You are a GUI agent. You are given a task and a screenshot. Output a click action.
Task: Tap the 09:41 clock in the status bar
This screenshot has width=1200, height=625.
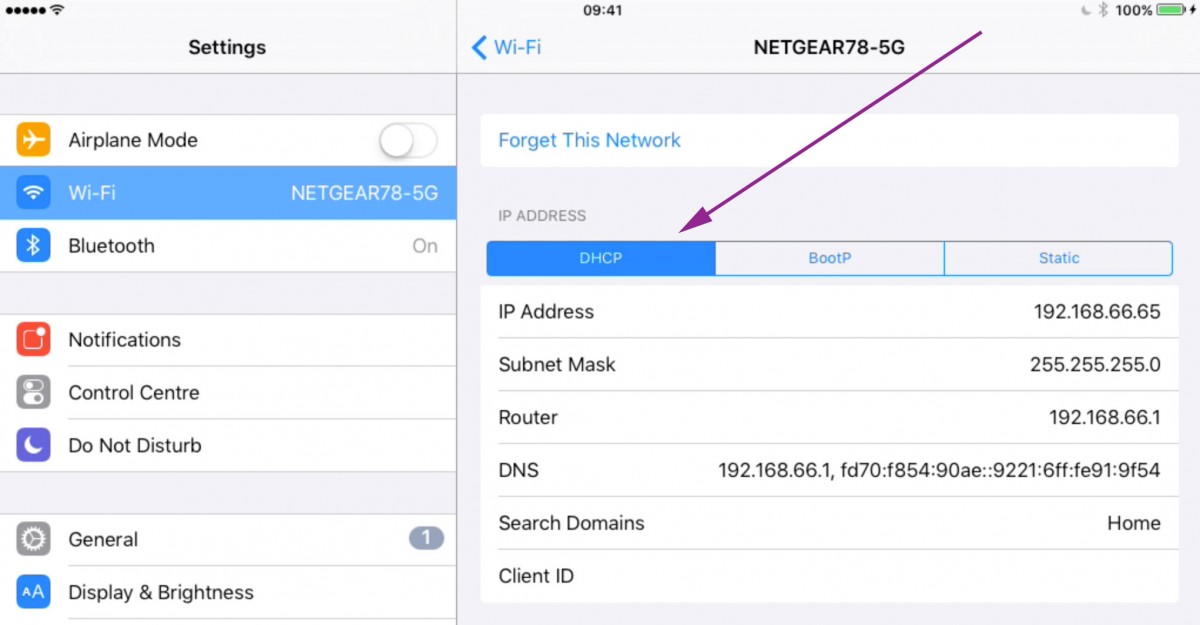[x=602, y=10]
